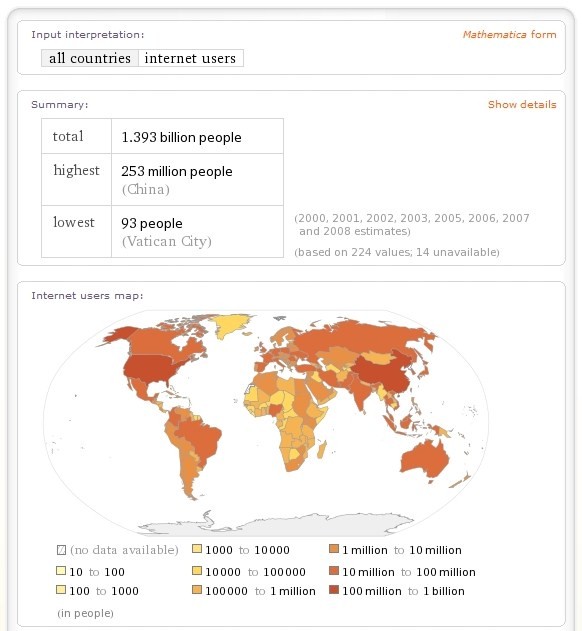Click the 1.393 billion people total cell
Screen dimensions: 582x631
pos(197,136)
